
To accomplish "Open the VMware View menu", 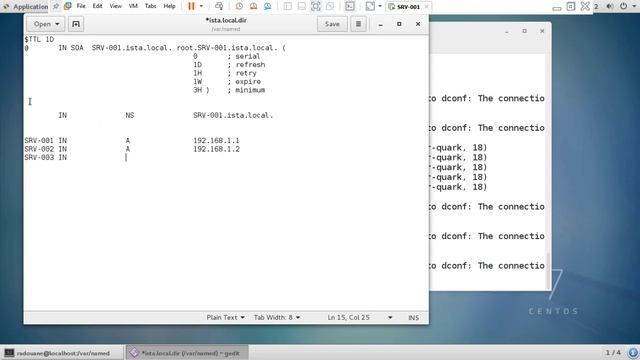I will (116, 6).
